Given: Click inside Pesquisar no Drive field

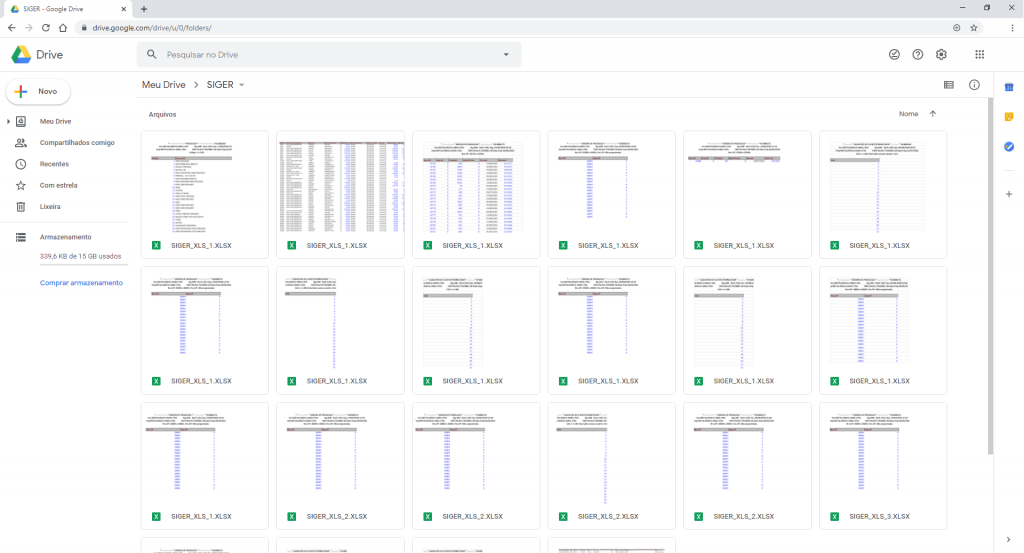Looking at the screenshot, I should click(320, 54).
